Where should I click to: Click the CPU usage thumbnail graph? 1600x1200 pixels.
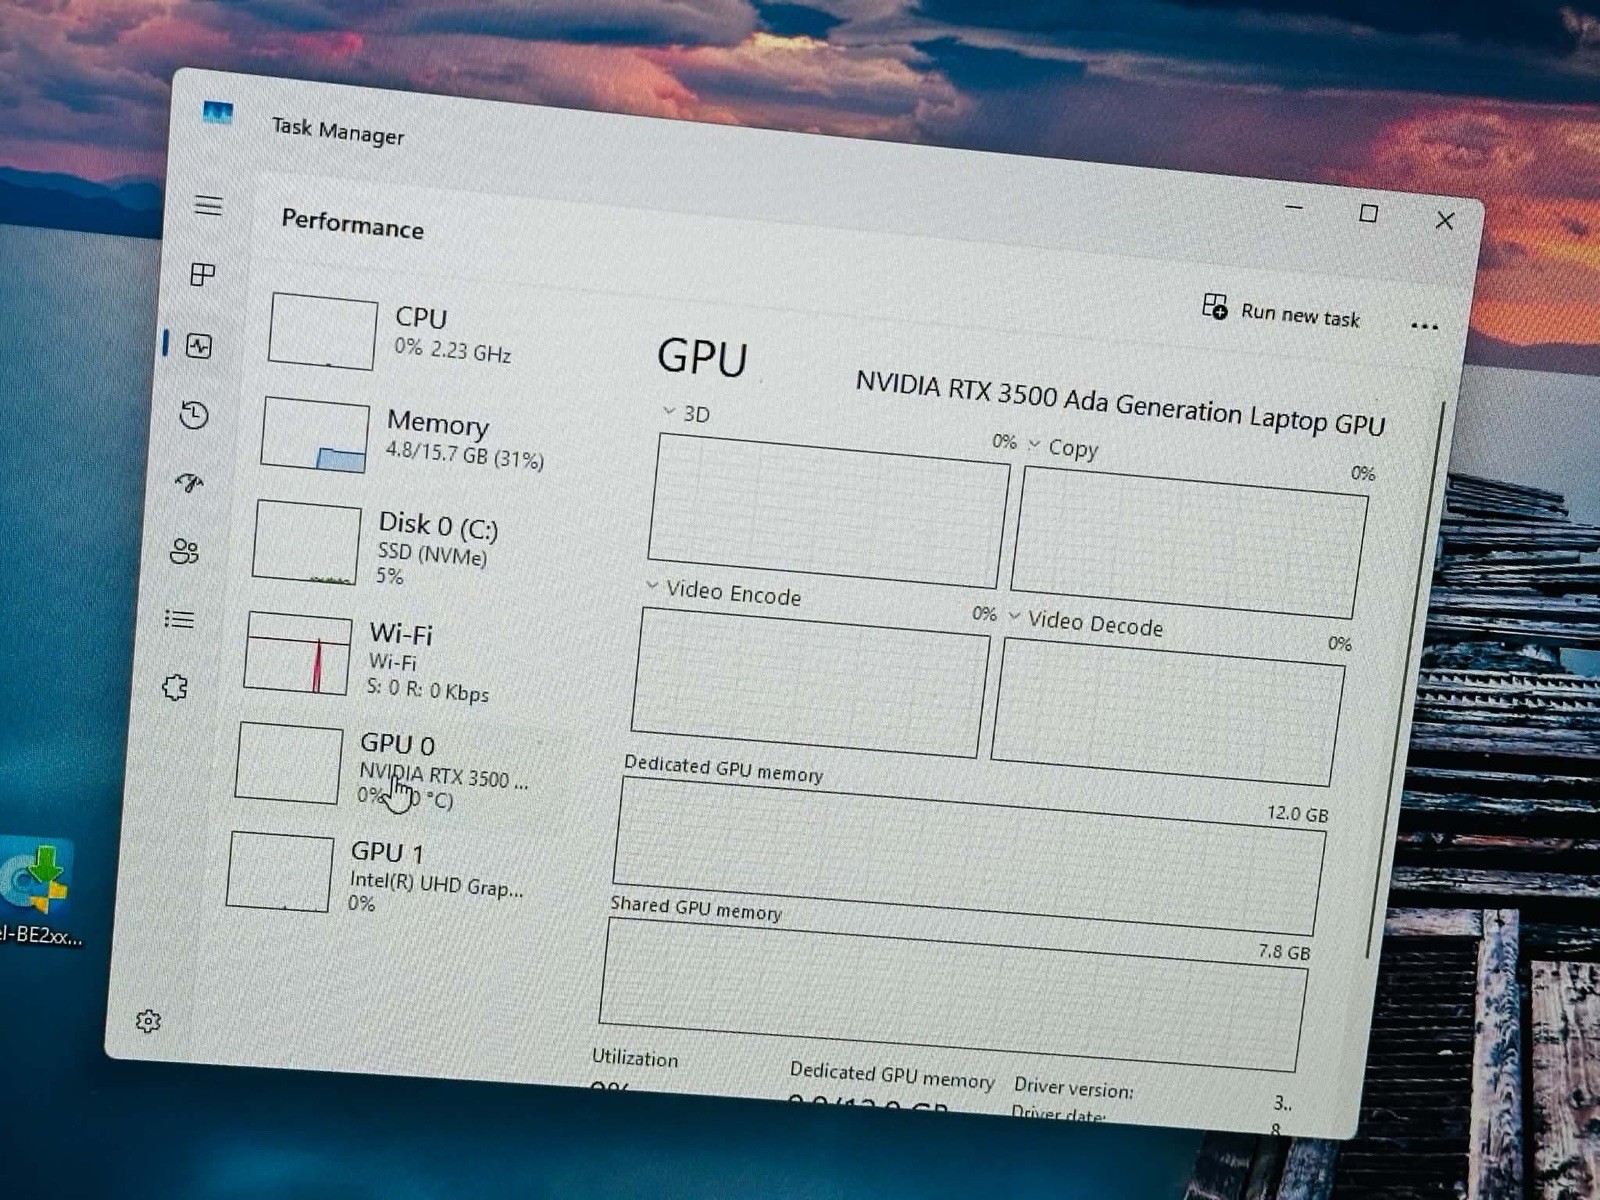(x=323, y=331)
